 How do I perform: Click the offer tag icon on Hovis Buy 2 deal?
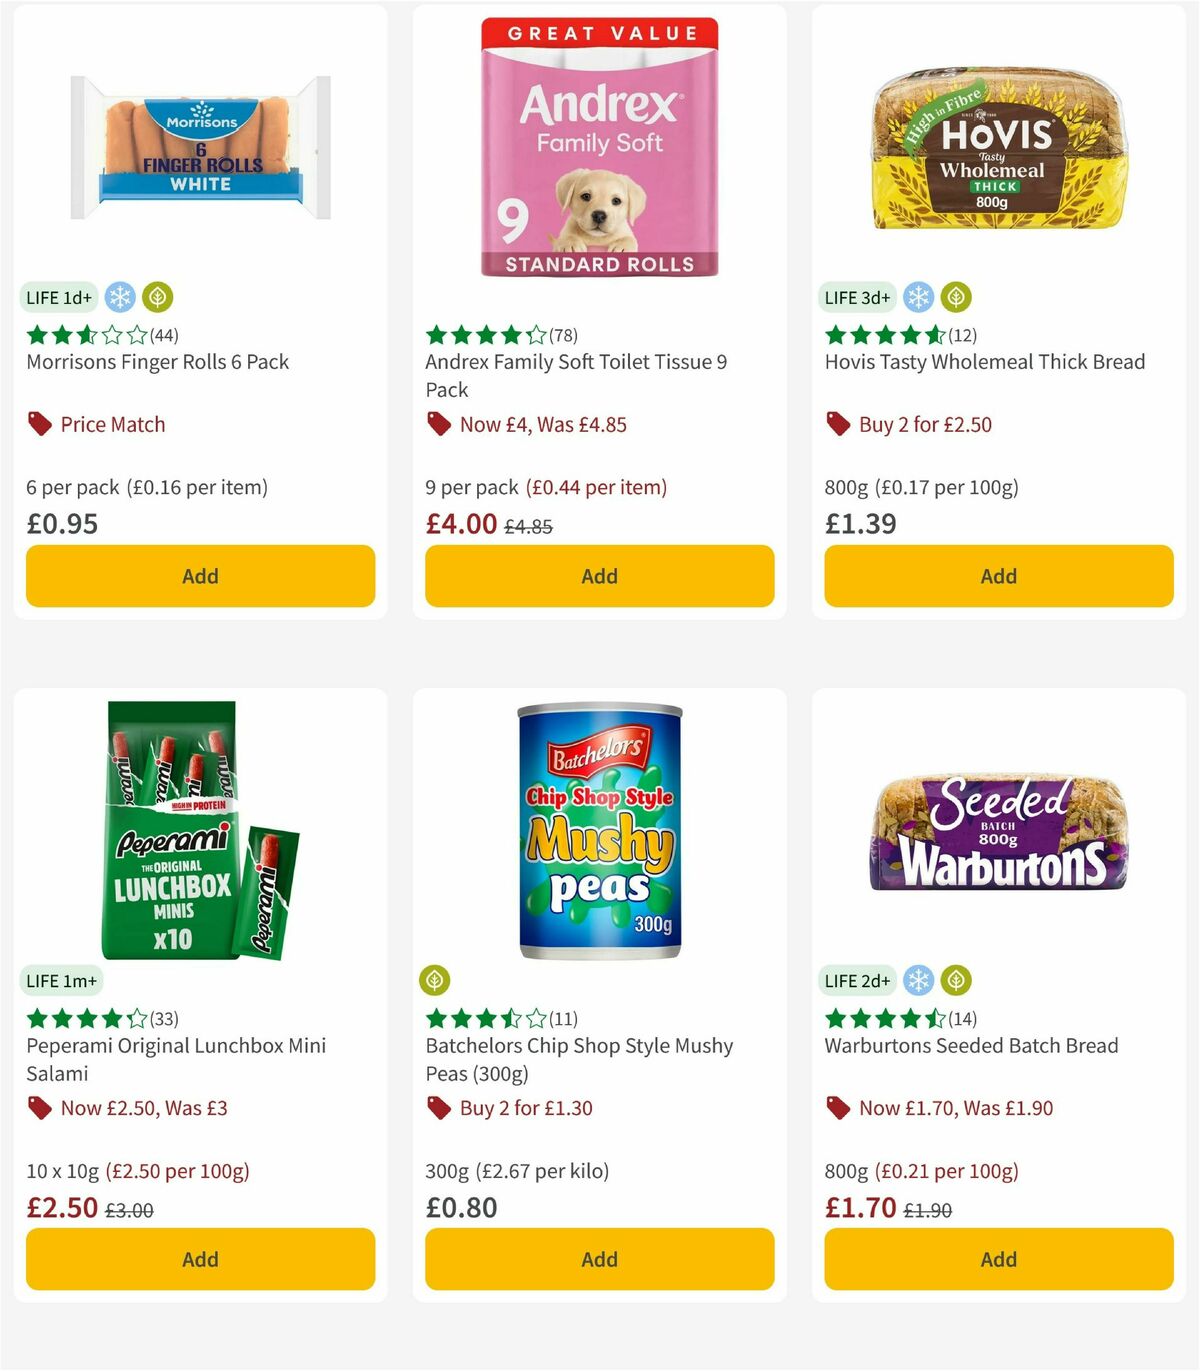[837, 424]
